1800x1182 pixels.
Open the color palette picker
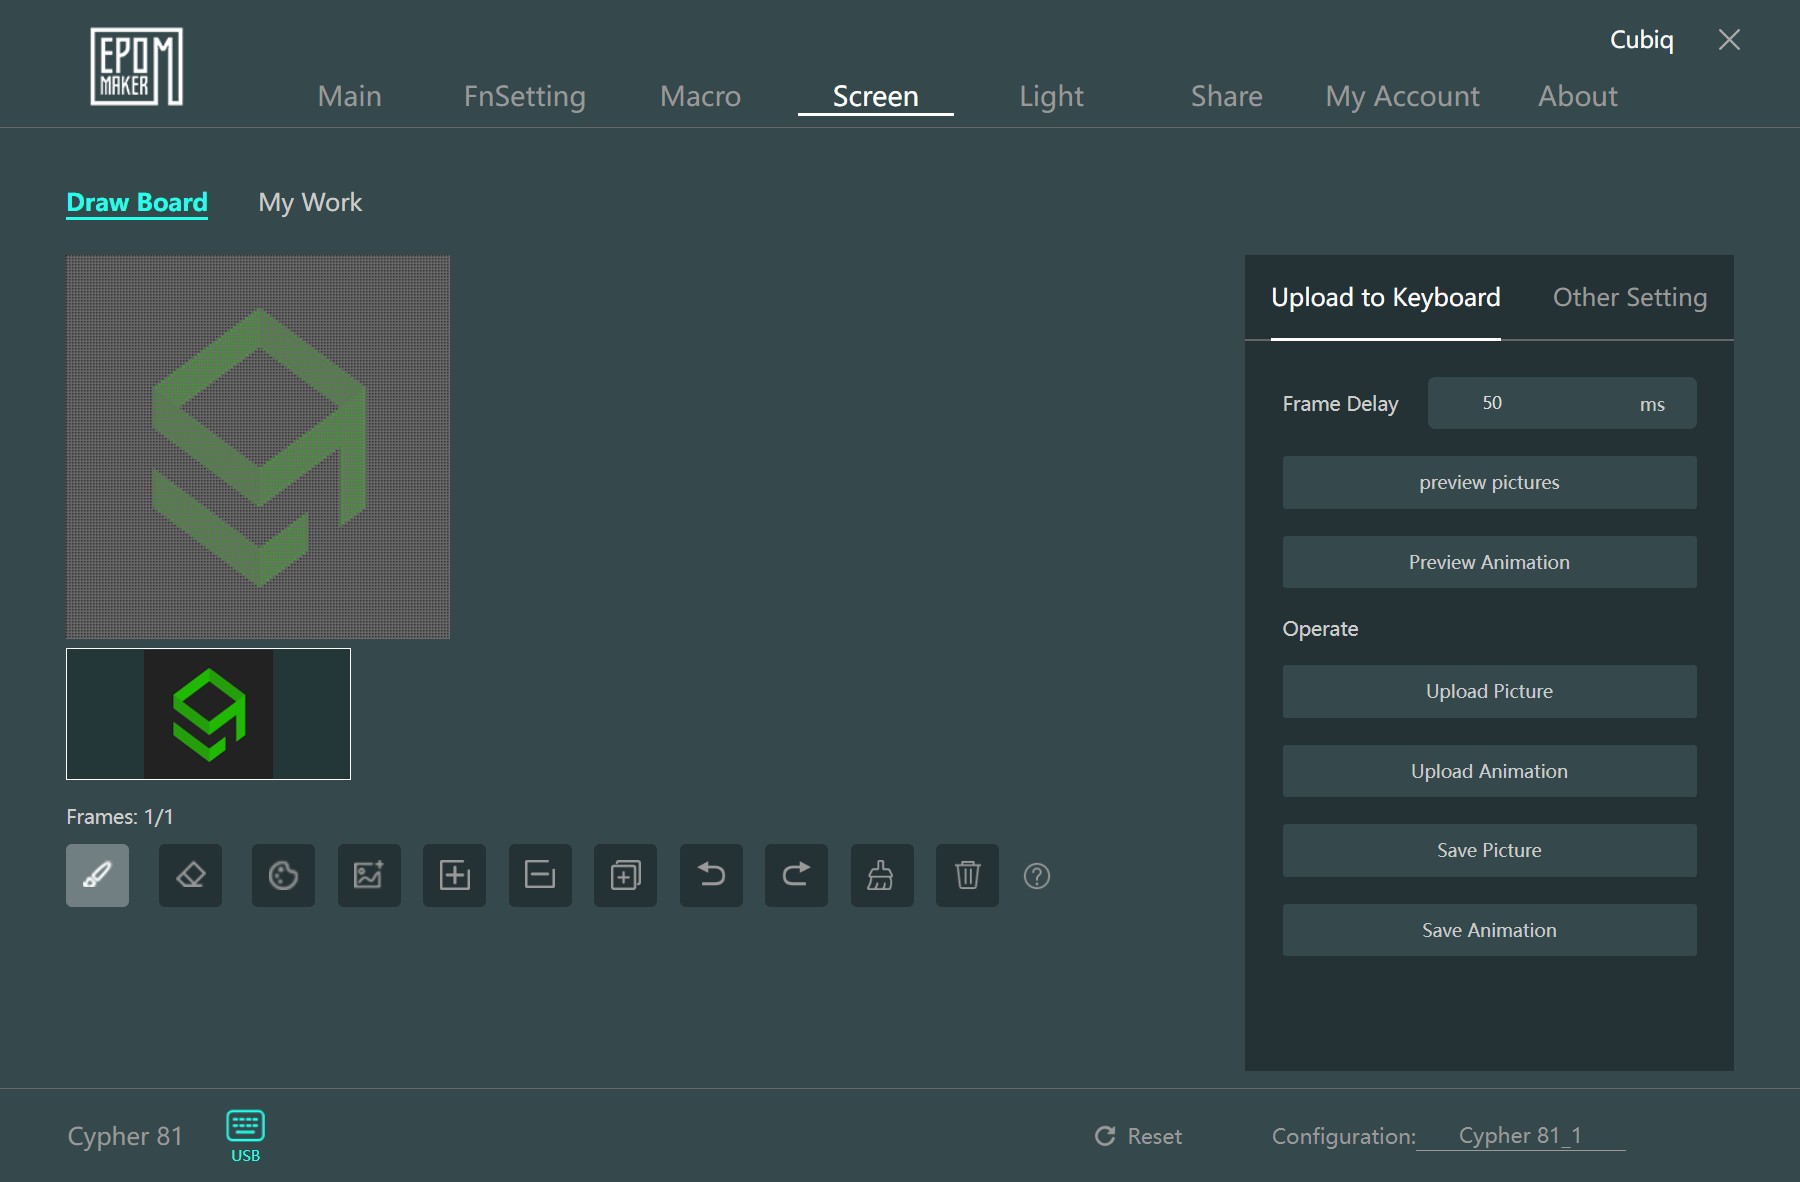283,875
